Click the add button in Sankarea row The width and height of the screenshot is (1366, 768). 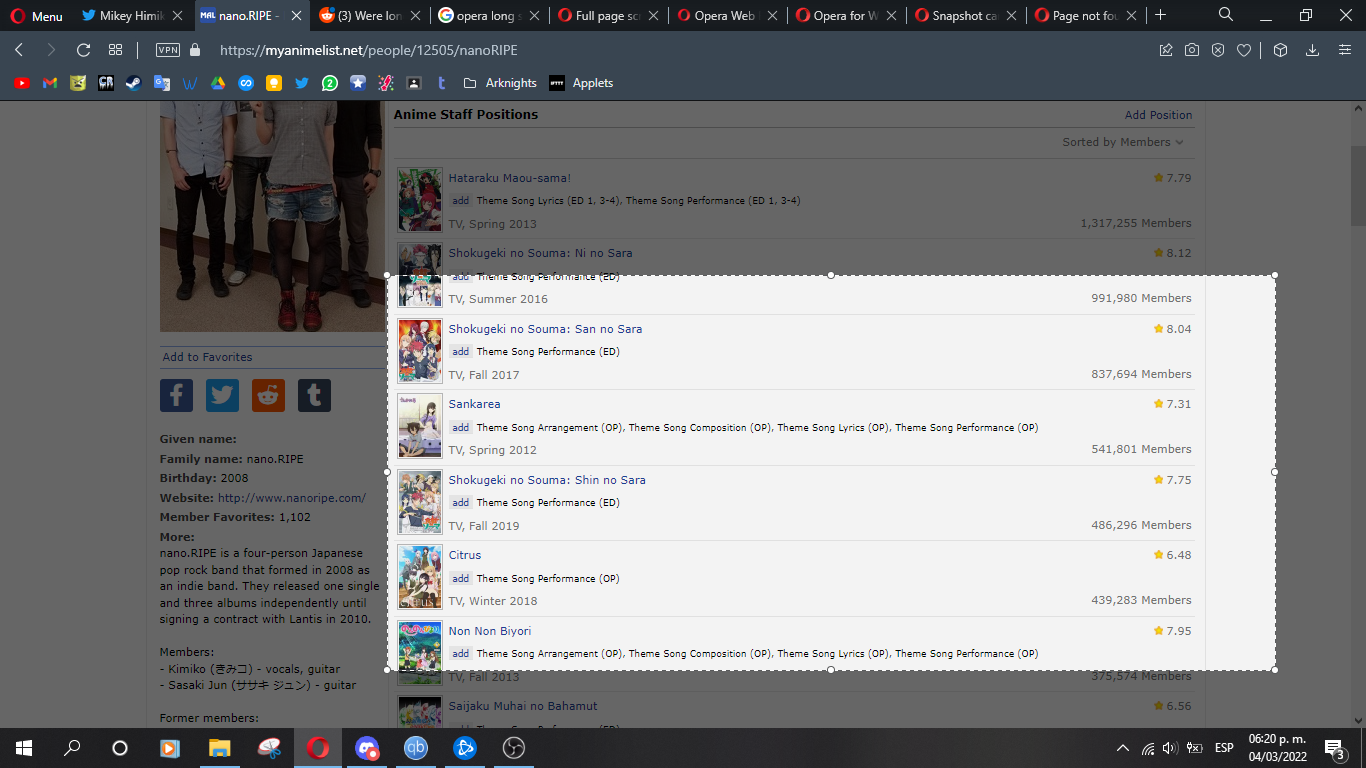[460, 428]
